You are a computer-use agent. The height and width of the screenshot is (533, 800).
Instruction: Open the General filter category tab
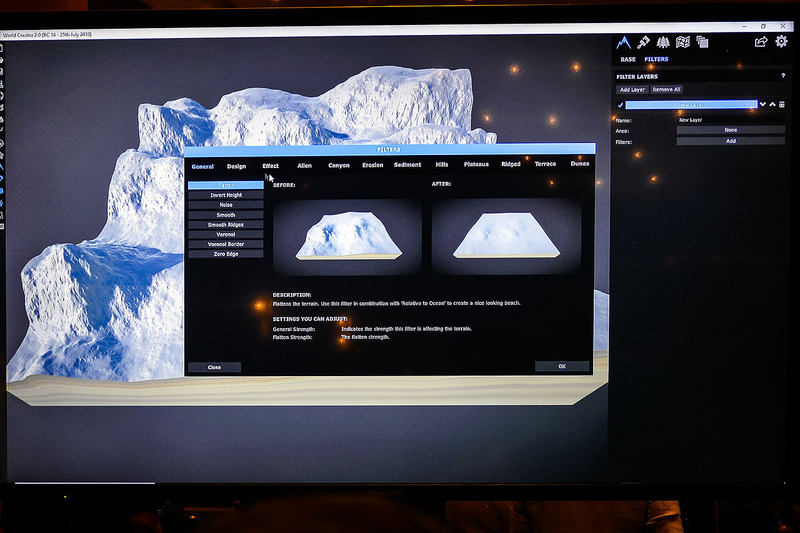tap(203, 167)
